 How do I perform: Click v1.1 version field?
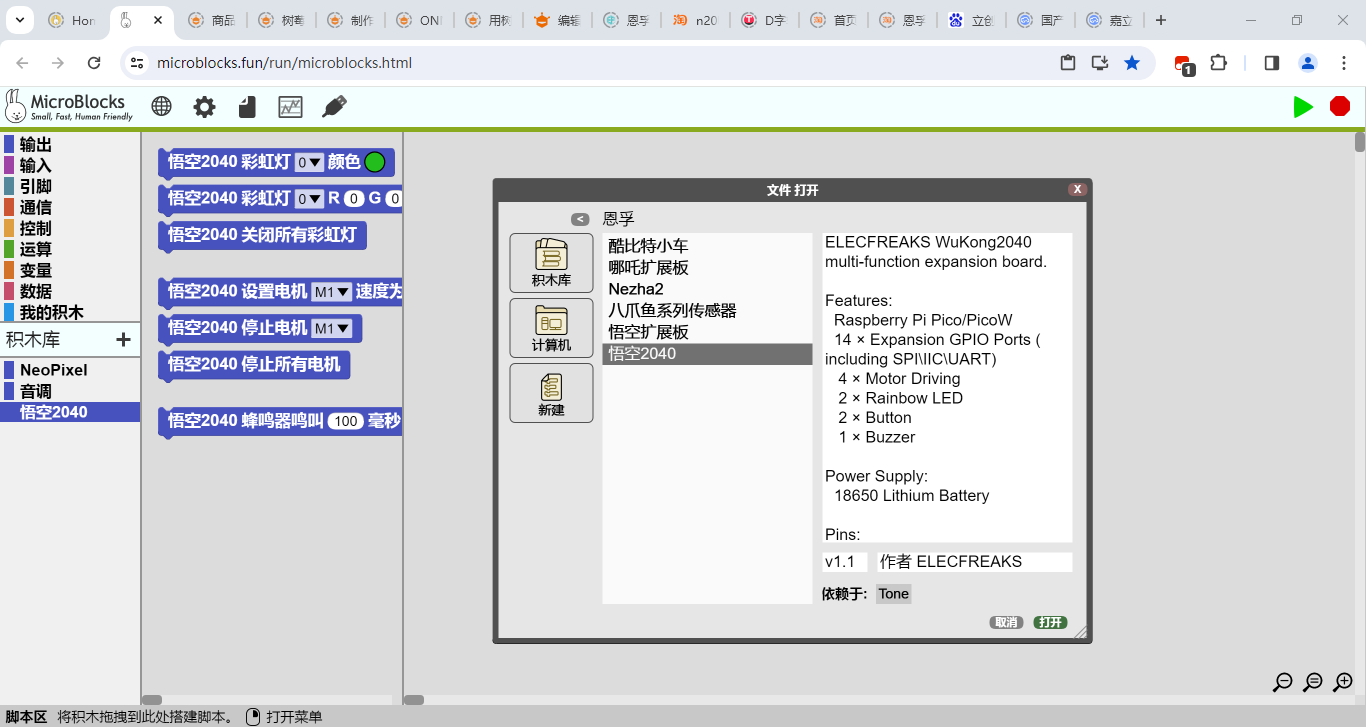(844, 562)
